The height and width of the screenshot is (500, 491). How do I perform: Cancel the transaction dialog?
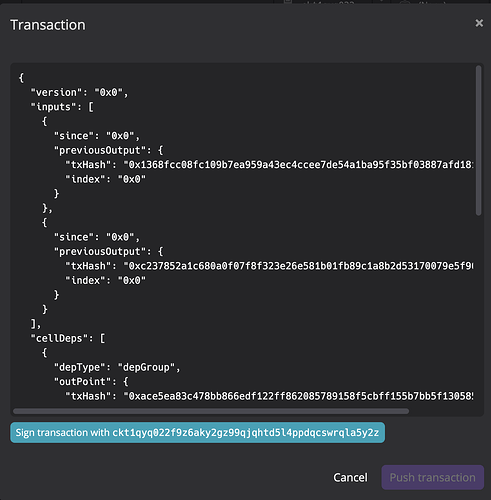(x=350, y=477)
